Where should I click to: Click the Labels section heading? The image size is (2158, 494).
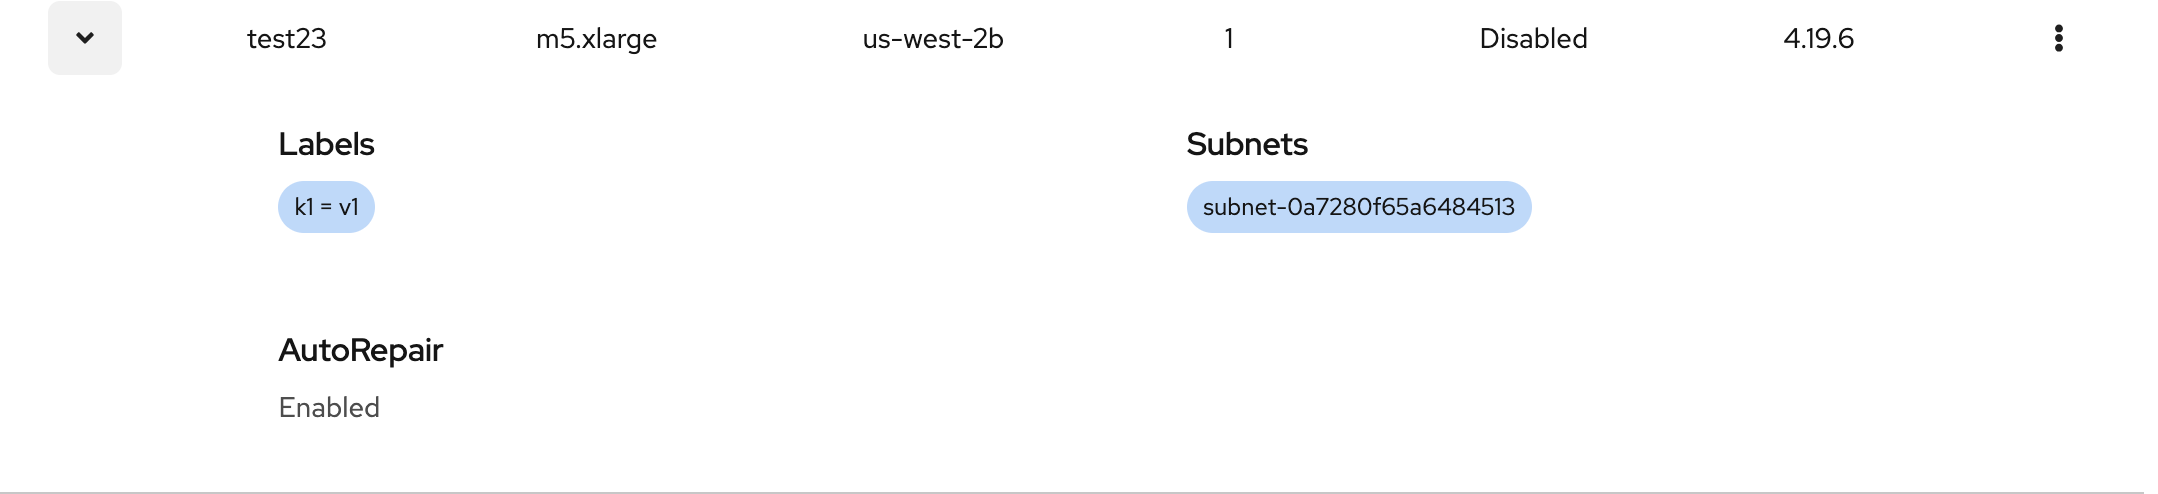326,144
